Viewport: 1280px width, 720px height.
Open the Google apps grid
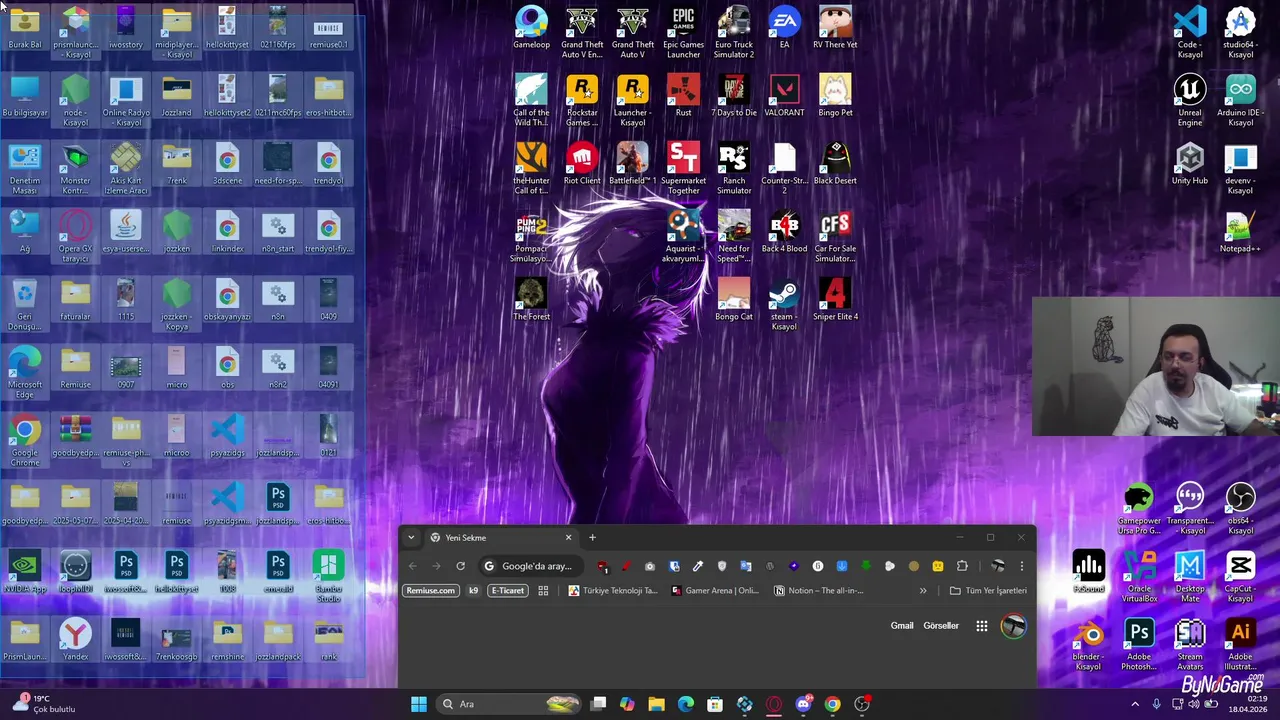pyautogui.click(x=982, y=626)
